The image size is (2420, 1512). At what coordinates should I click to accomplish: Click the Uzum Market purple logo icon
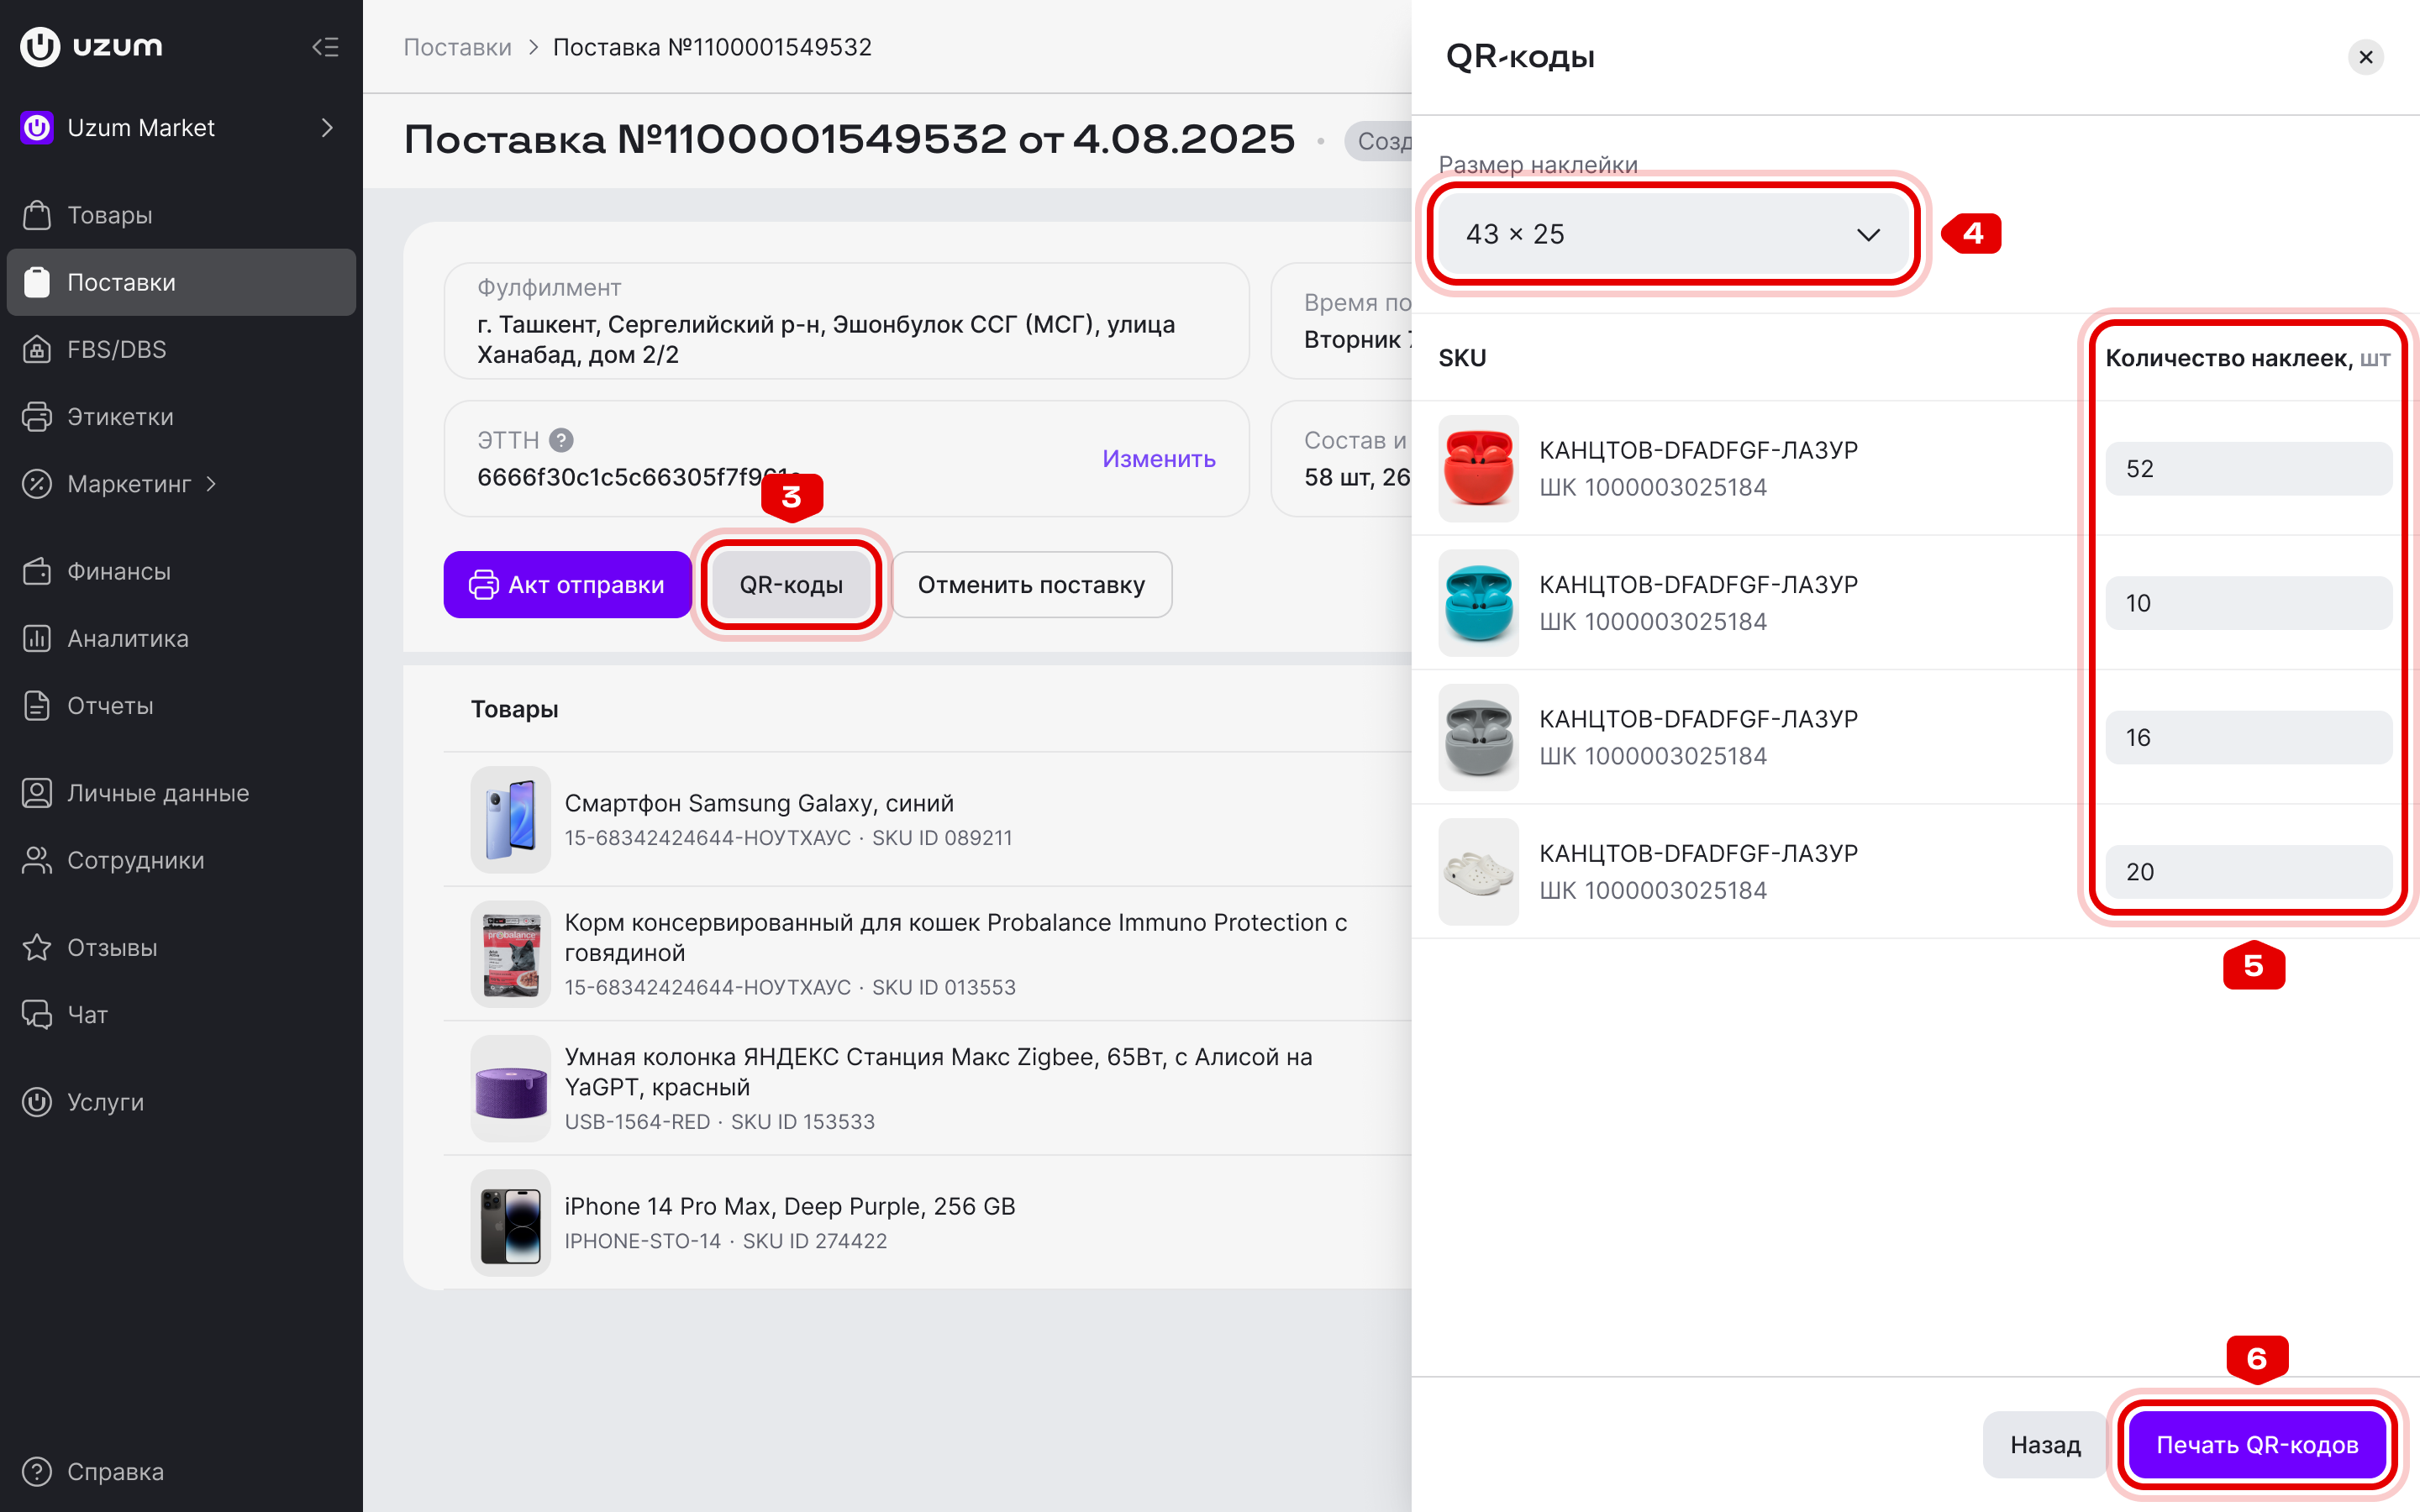tap(37, 128)
